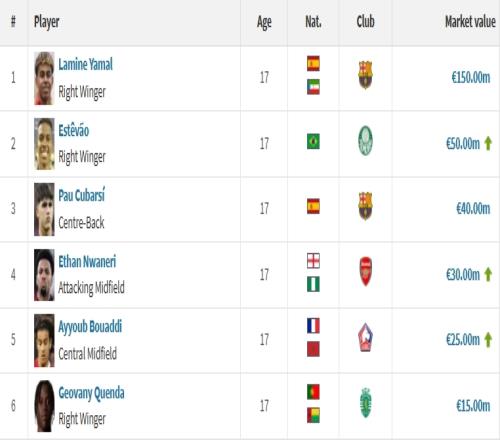Screen dimensions: 500x440
Task: Click the France flag for Ayyoub Bouaddi
Action: (x=313, y=326)
